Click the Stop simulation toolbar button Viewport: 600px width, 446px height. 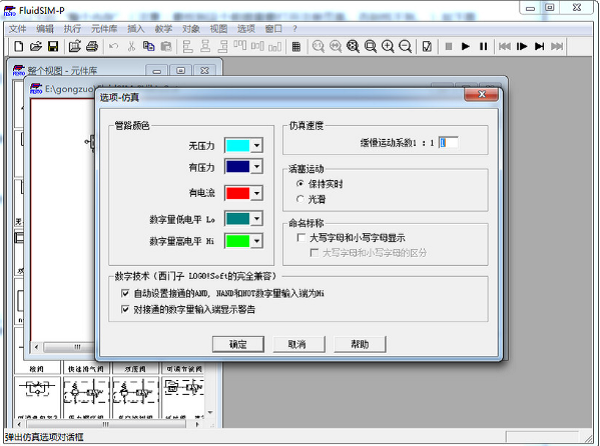click(449, 47)
